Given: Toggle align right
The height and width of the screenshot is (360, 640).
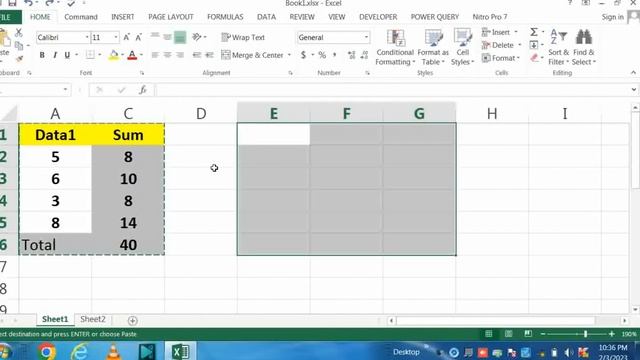Looking at the screenshot, I should 180,55.
